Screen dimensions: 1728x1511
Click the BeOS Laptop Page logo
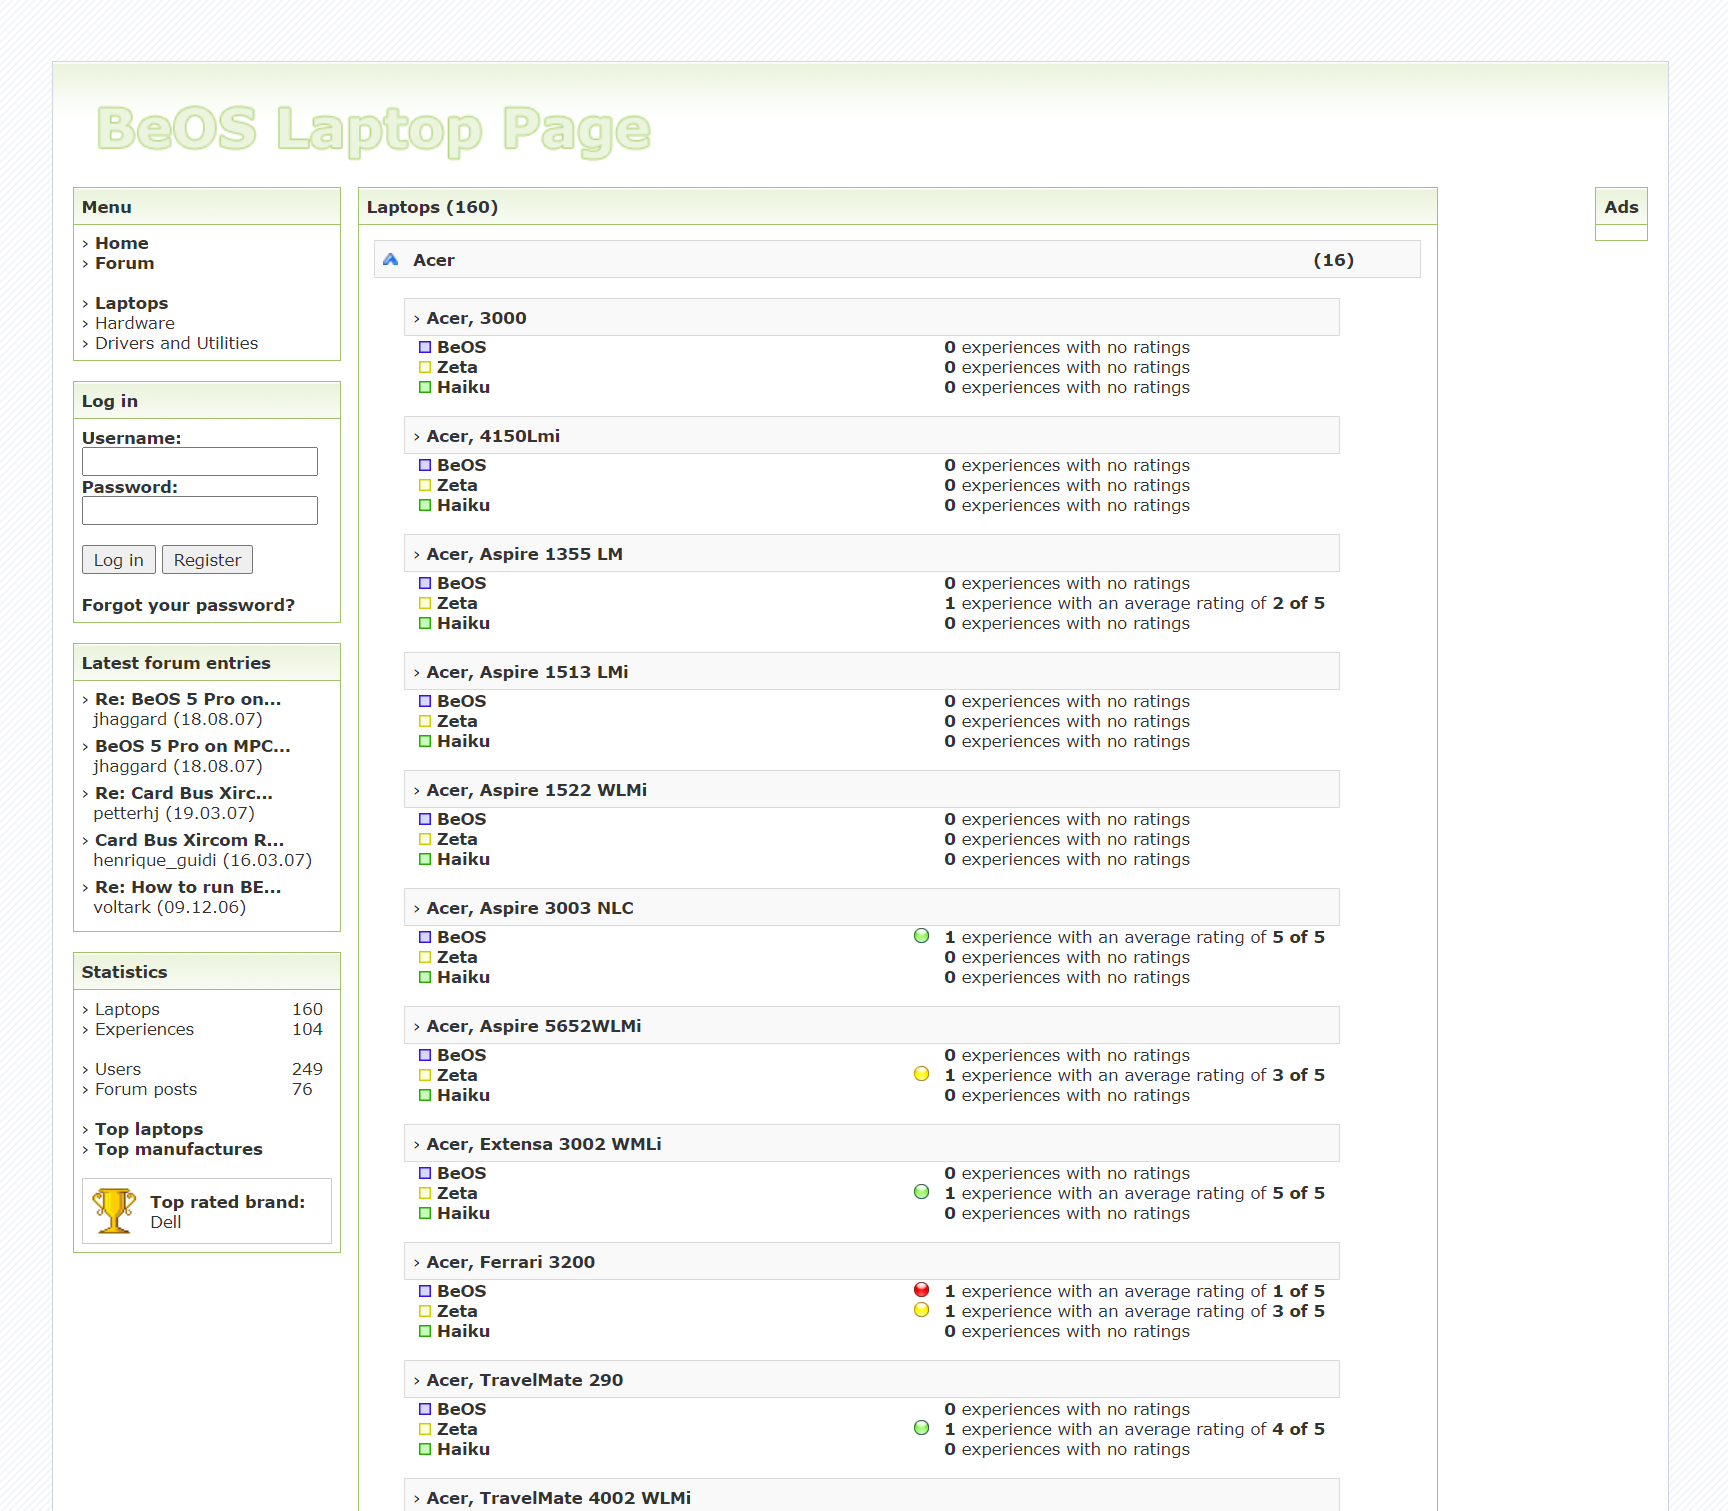click(374, 130)
